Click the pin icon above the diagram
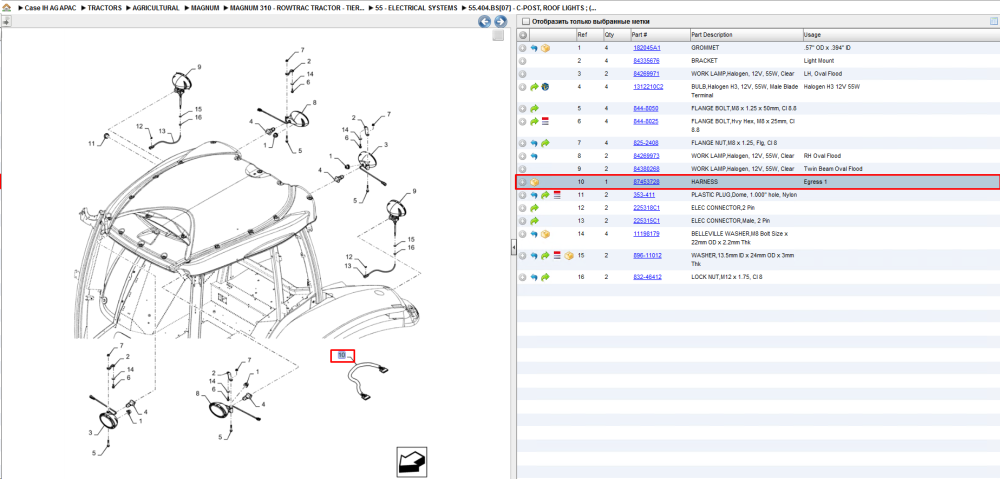Image resolution: width=1000 pixels, height=479 pixels. 6,22
